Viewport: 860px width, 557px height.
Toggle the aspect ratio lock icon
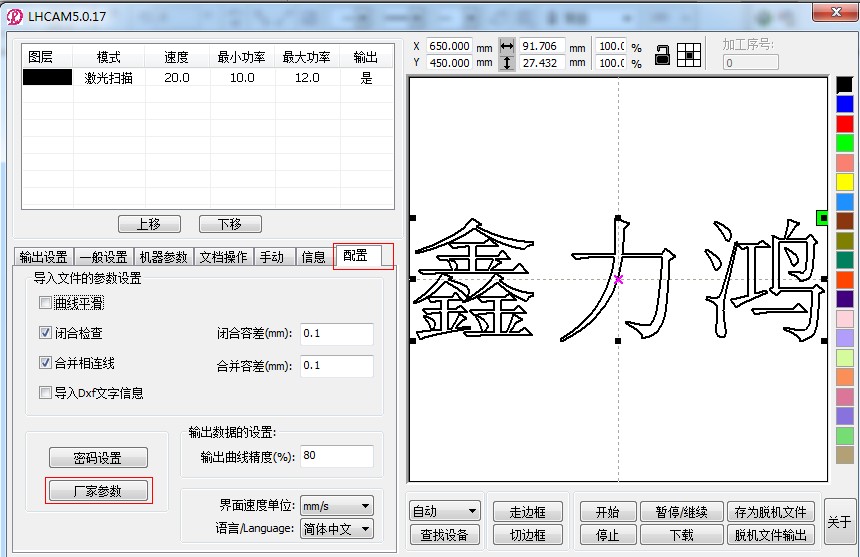(662, 55)
